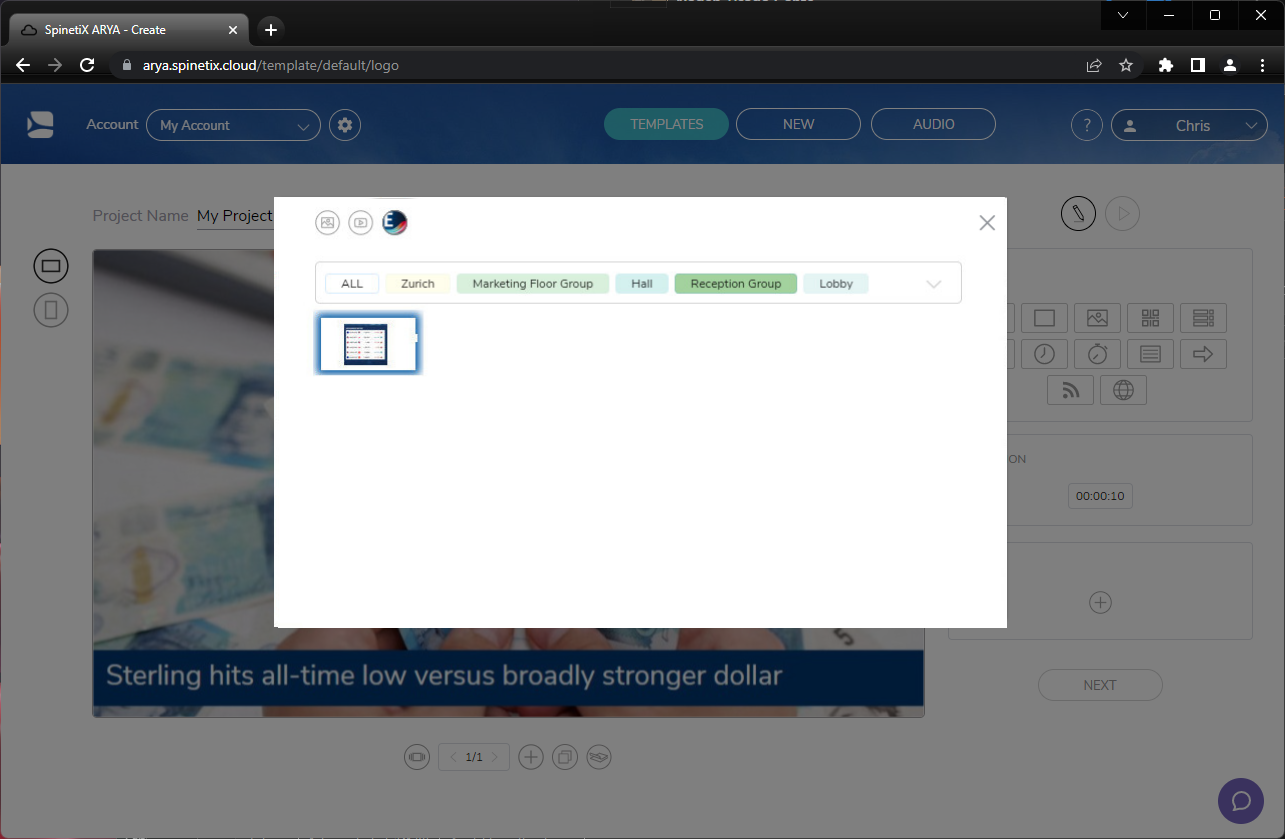Enable the Zurich filter tag
This screenshot has width=1285, height=839.
coord(417,283)
